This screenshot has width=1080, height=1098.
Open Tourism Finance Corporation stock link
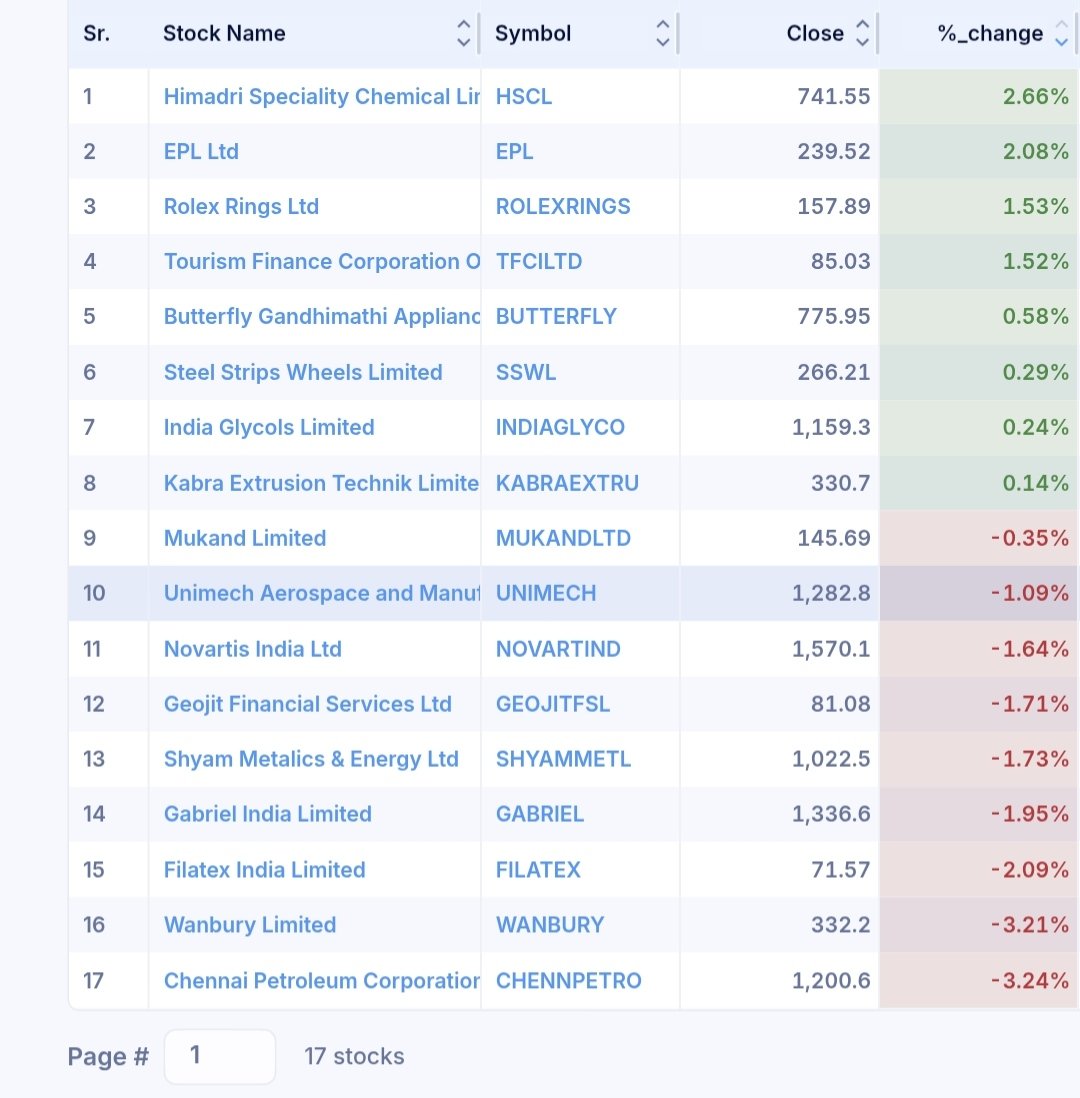[321, 261]
